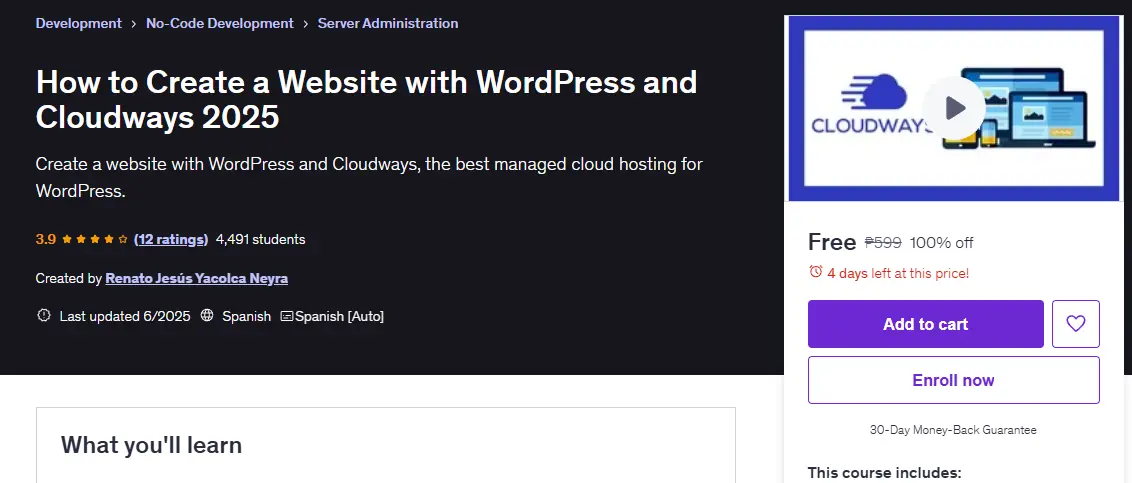Open the Server Administration breadcrumb
The height and width of the screenshot is (483, 1132).
point(388,23)
